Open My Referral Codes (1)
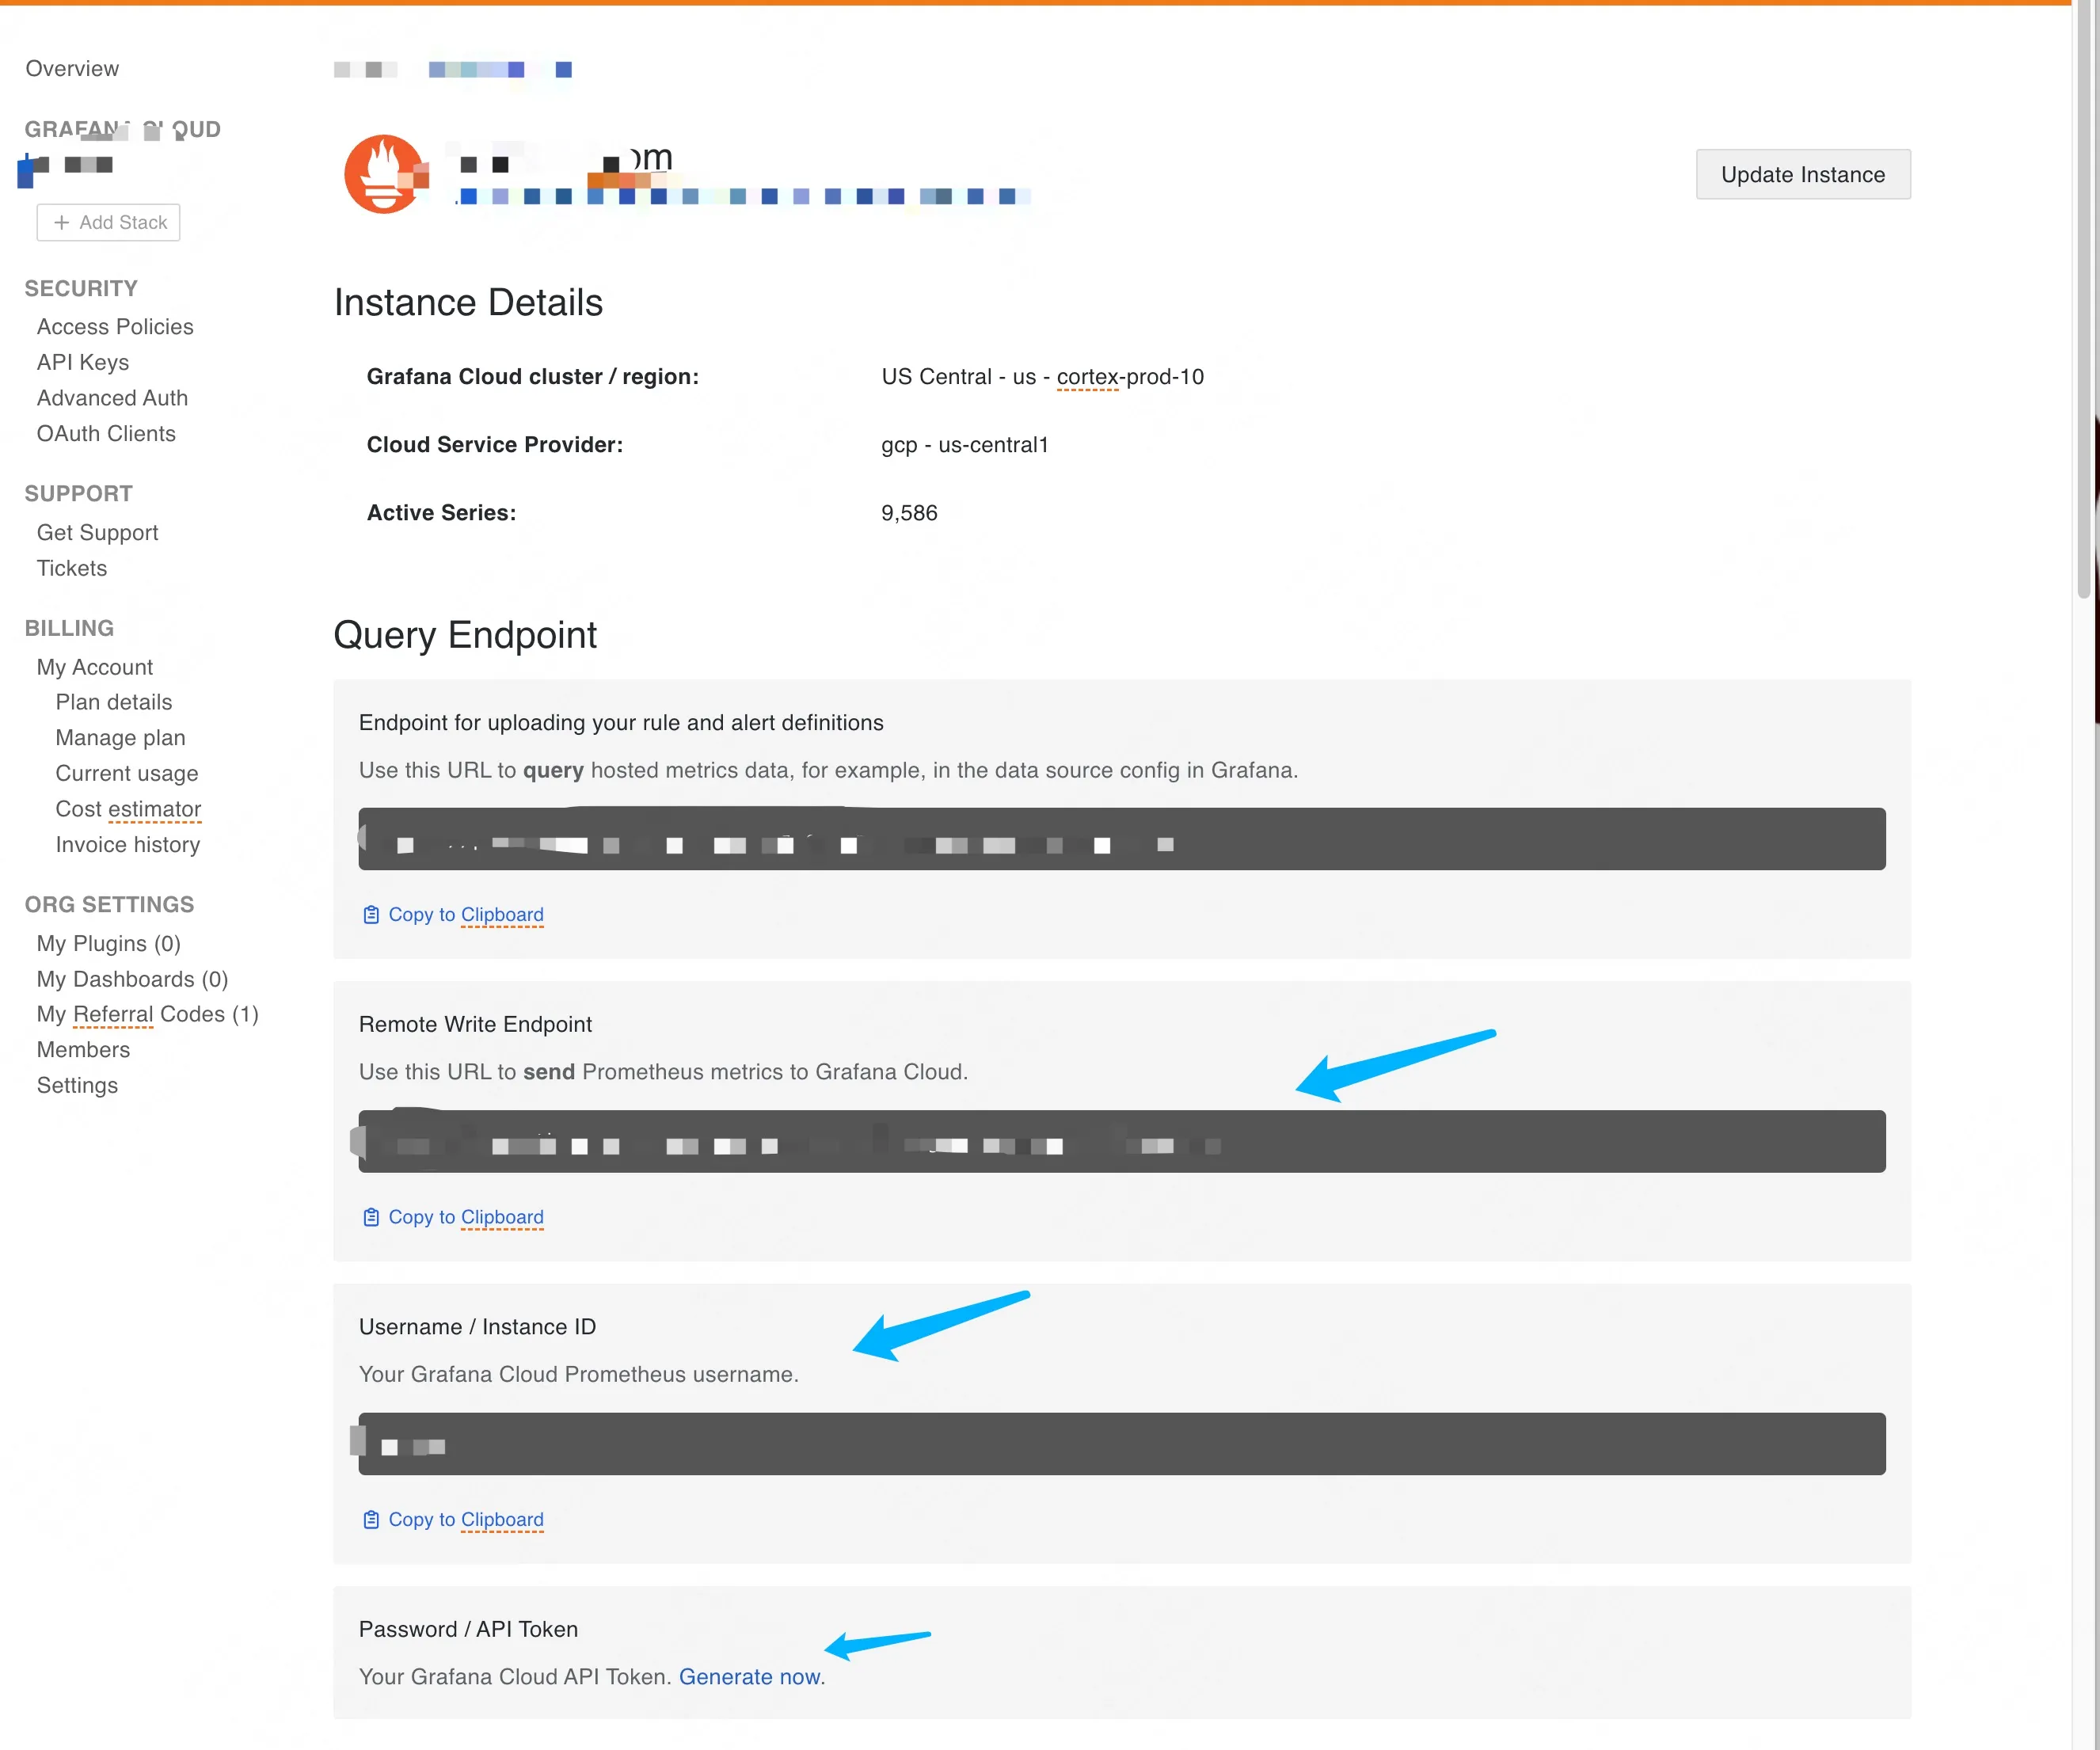The image size is (2100, 1750). [148, 1014]
